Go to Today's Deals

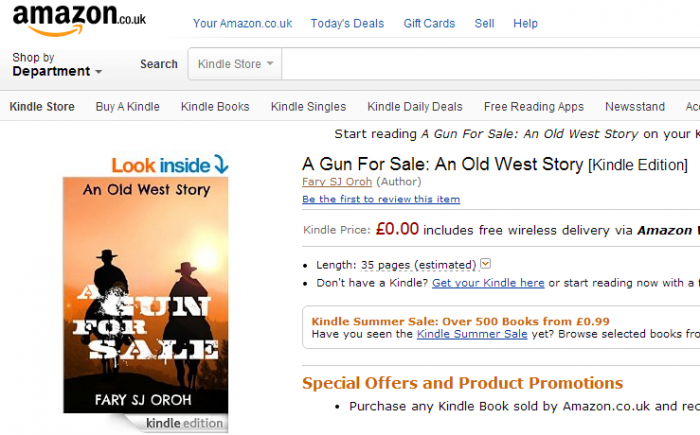point(347,23)
